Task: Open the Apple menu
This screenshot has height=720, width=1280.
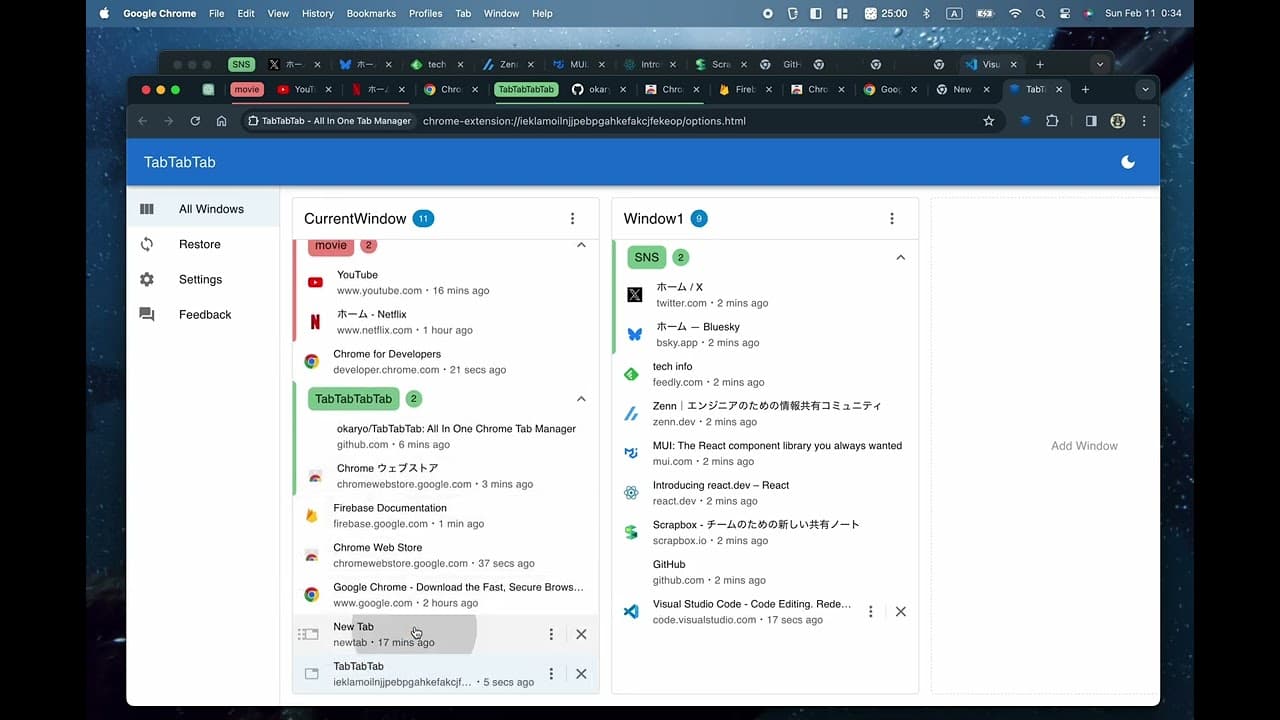Action: click(x=104, y=13)
